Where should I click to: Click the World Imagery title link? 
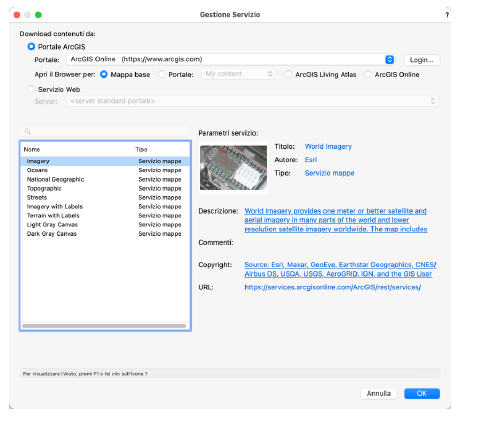(x=328, y=147)
